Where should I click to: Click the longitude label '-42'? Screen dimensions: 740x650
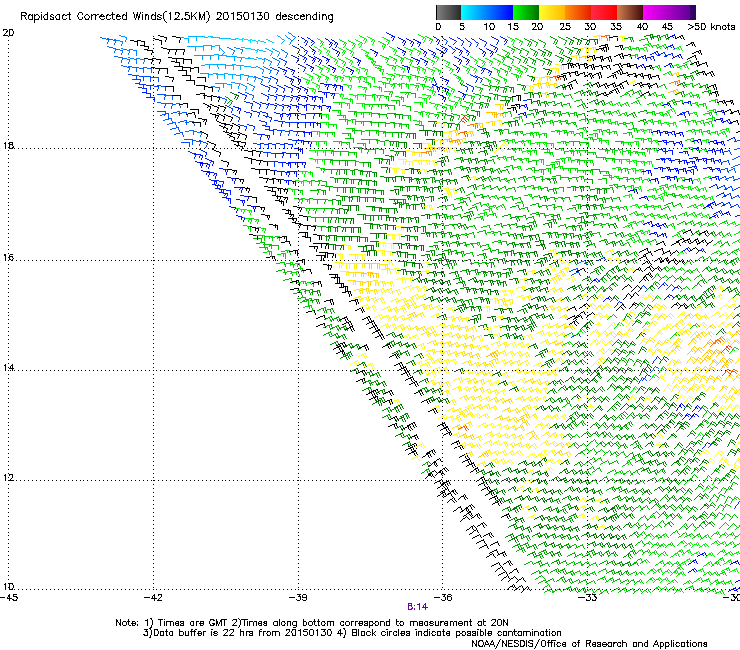click(x=153, y=598)
